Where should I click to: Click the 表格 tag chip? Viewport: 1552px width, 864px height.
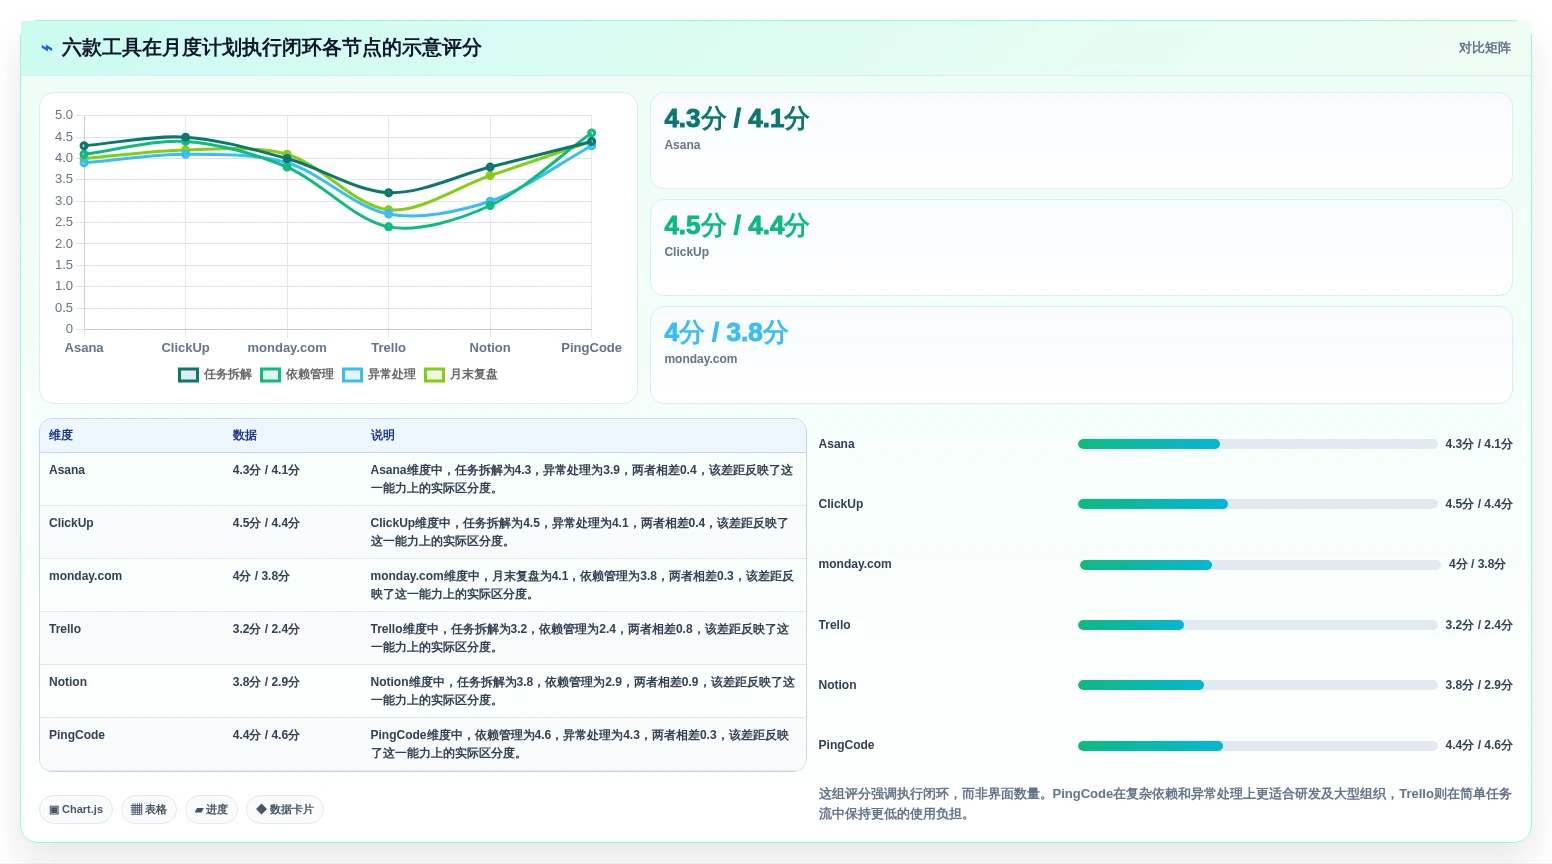tap(149, 810)
